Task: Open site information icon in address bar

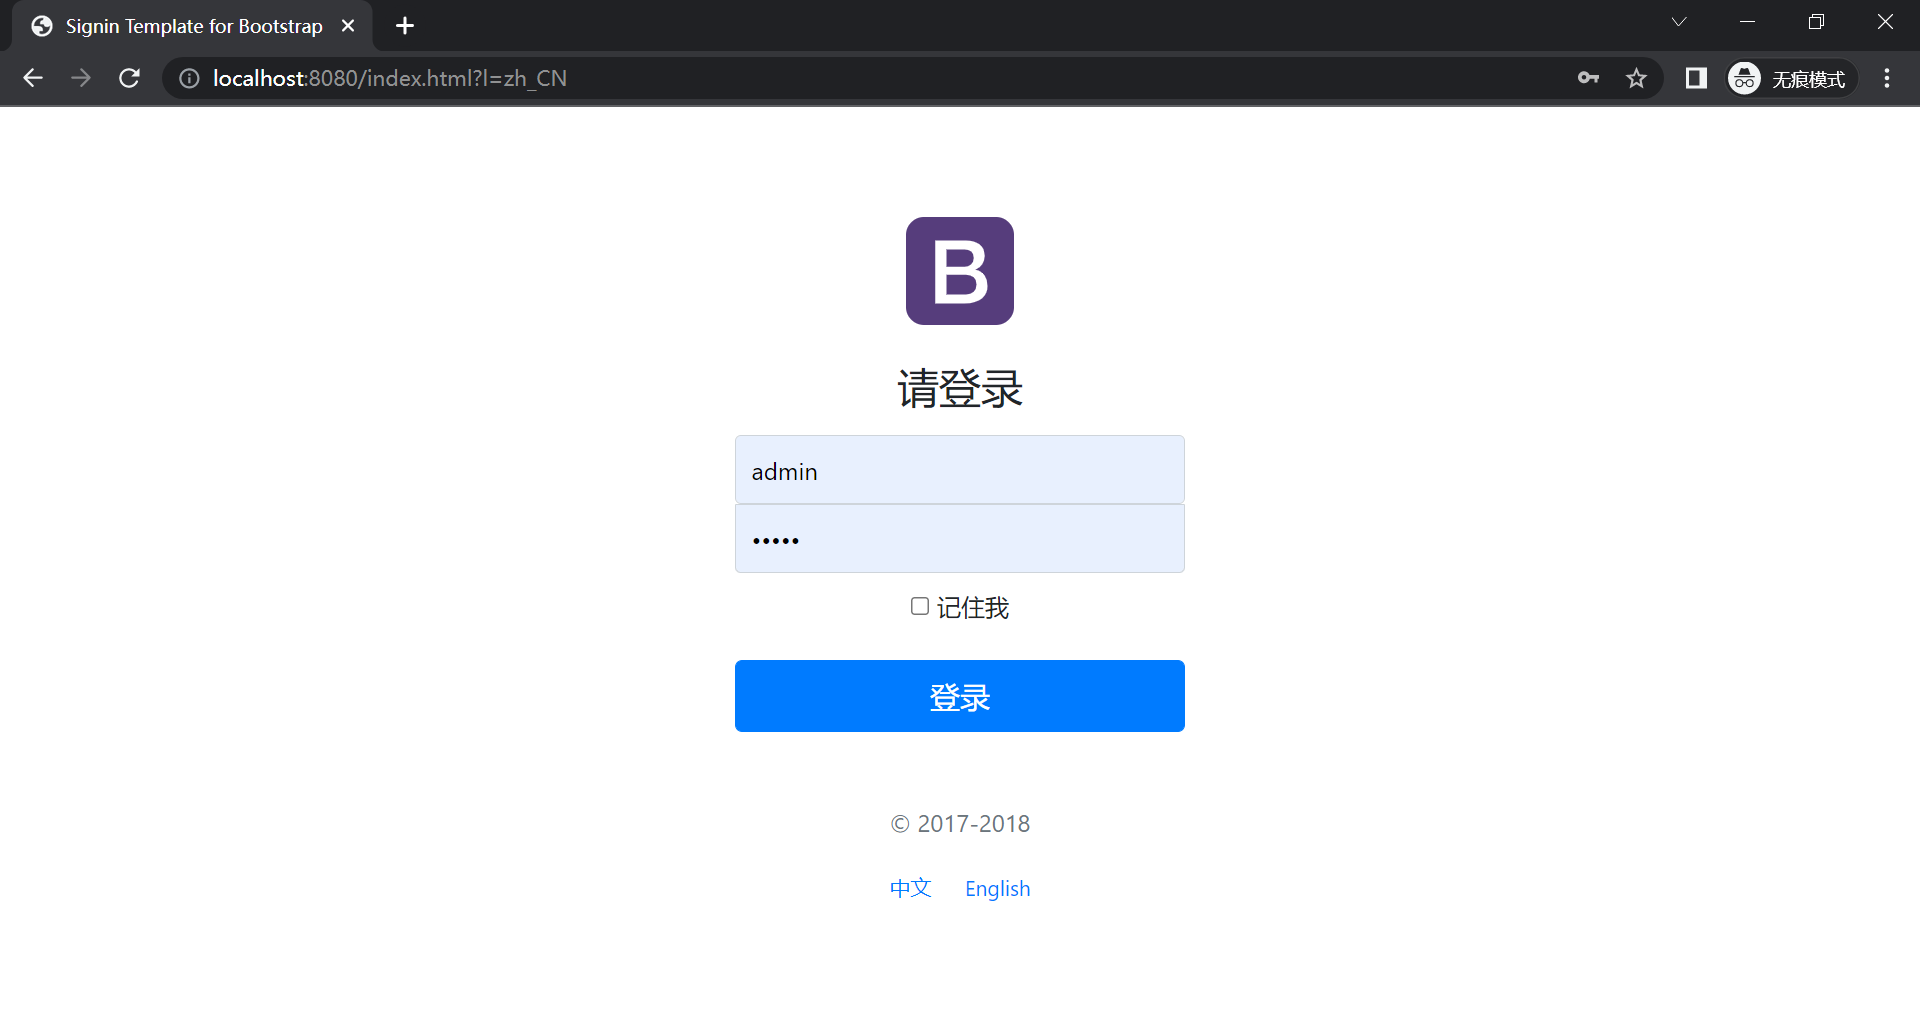Action: [x=189, y=78]
